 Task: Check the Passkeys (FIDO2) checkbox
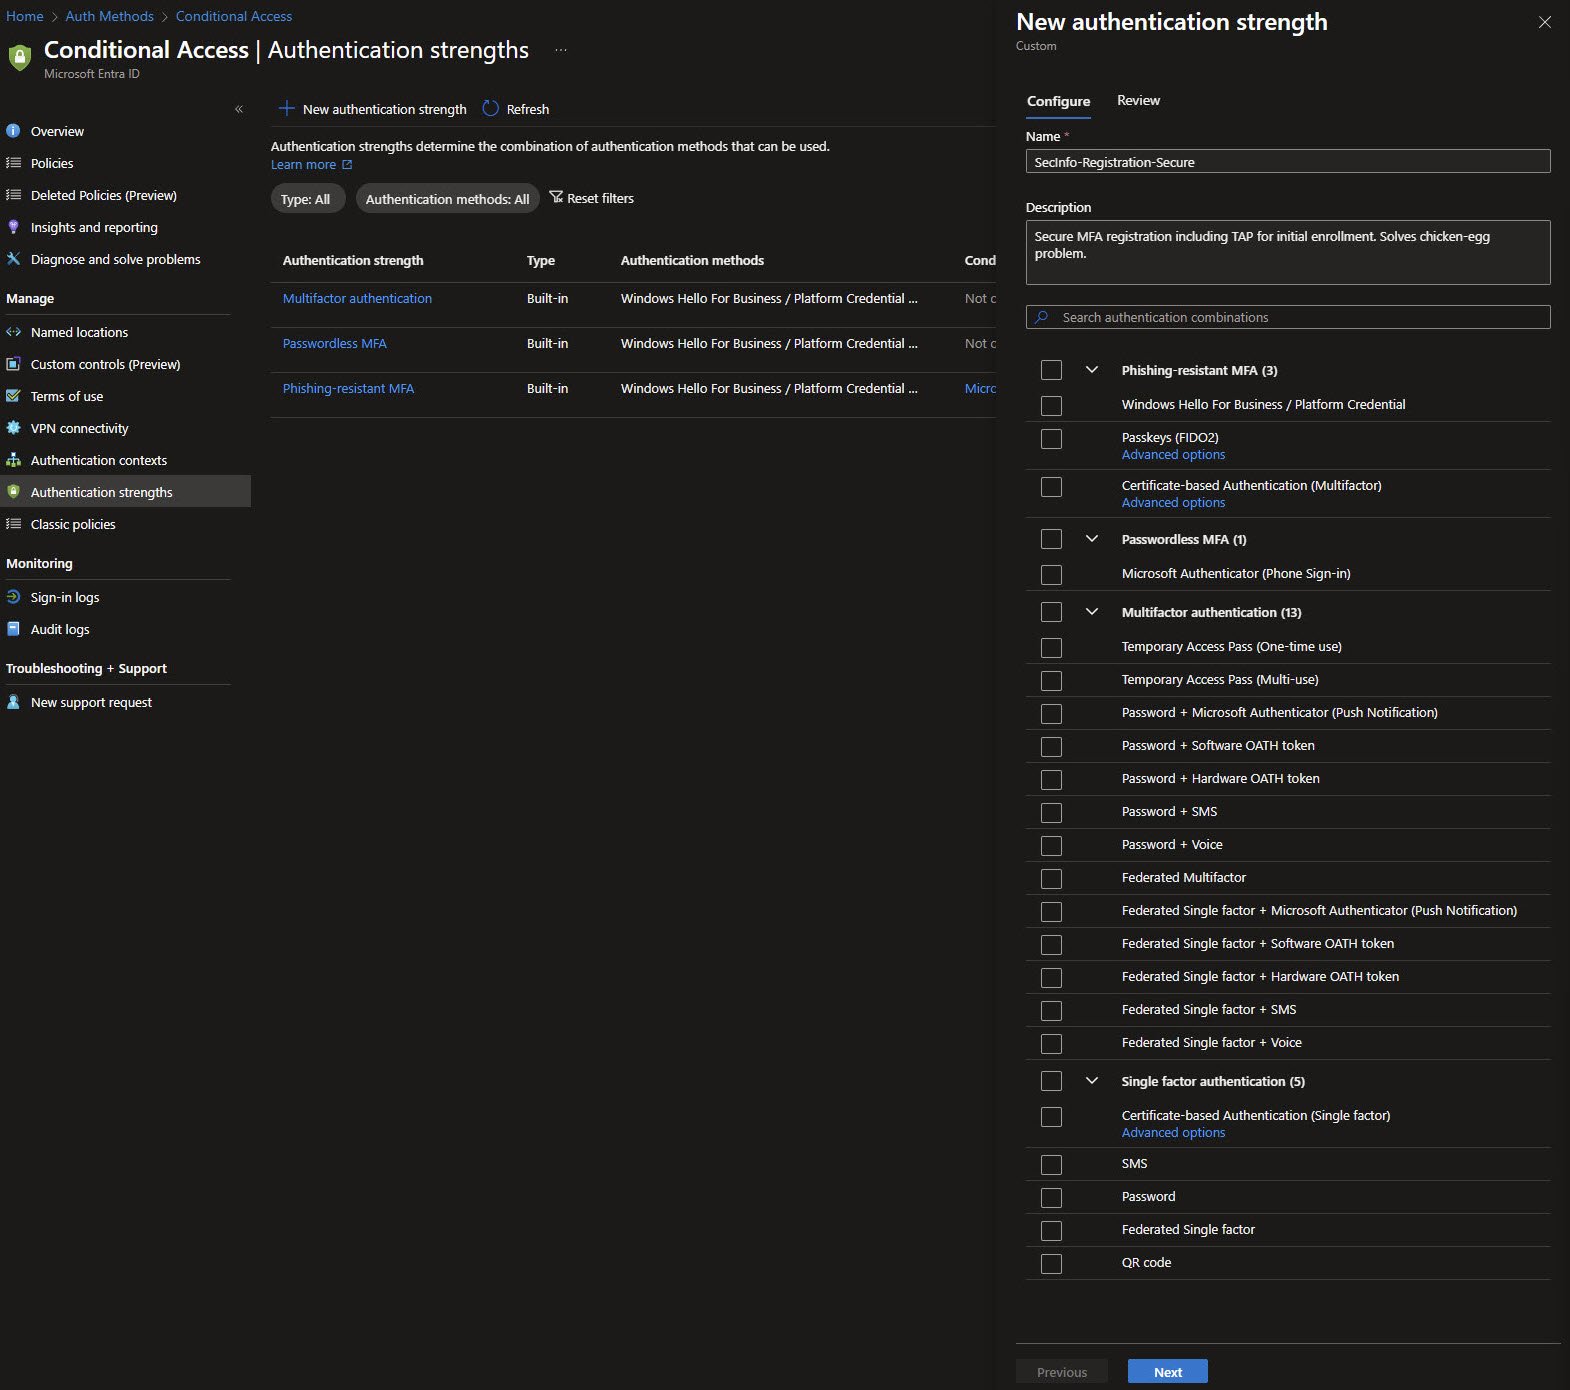click(x=1051, y=439)
